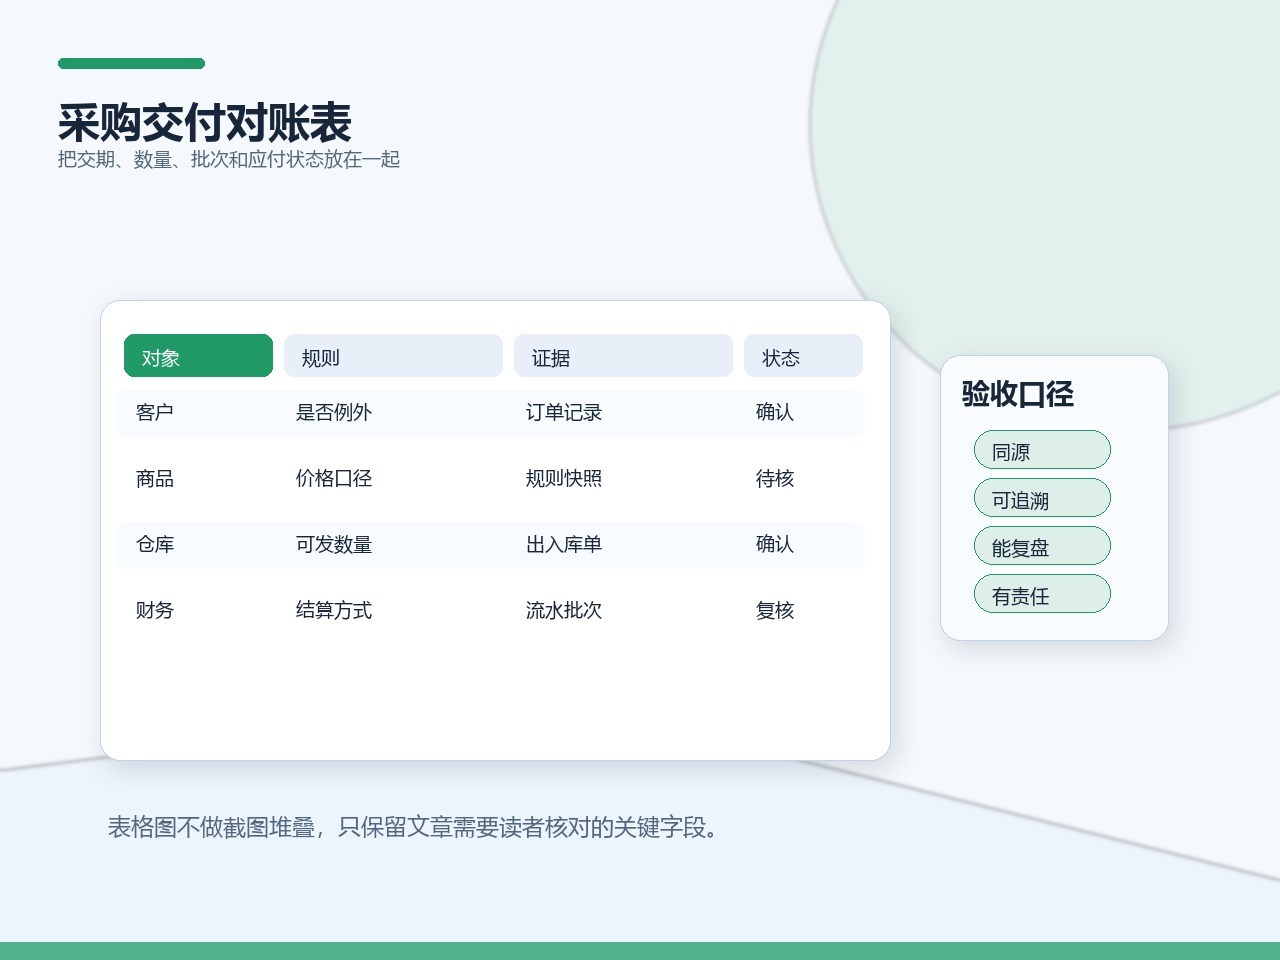This screenshot has width=1280, height=960.
Task: Click the 是否例外 cell
Action: 334,413
